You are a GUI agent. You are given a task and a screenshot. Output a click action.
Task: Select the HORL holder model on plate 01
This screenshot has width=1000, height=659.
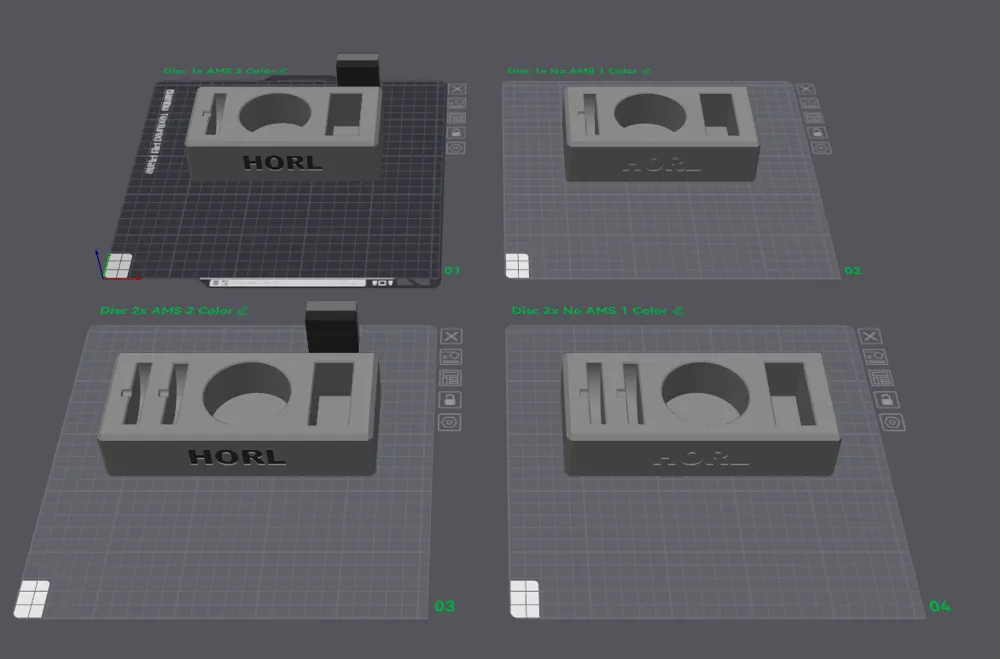point(284,132)
